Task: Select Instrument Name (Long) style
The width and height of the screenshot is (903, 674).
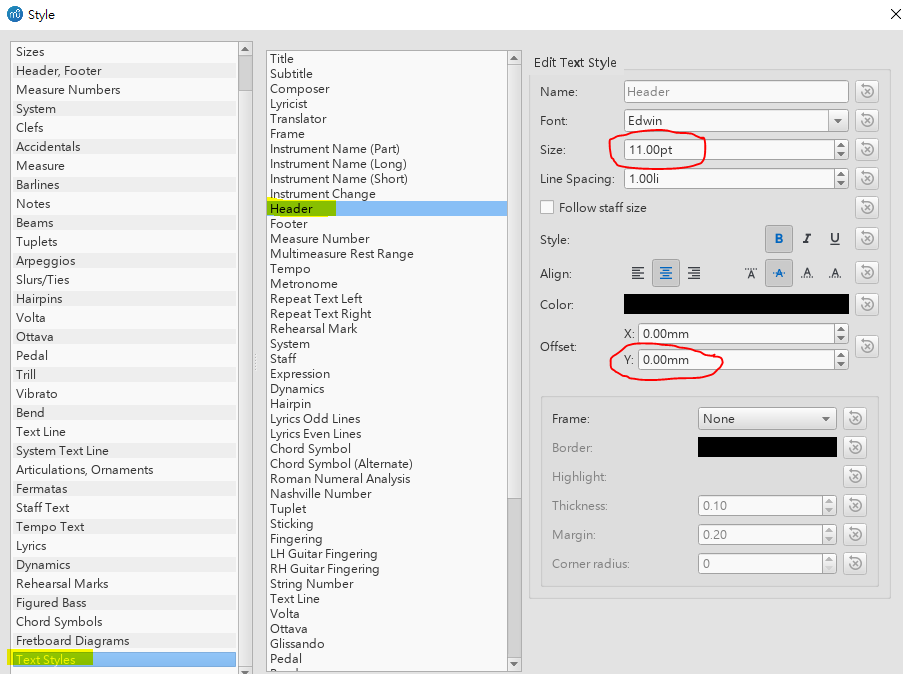Action: tap(387, 164)
